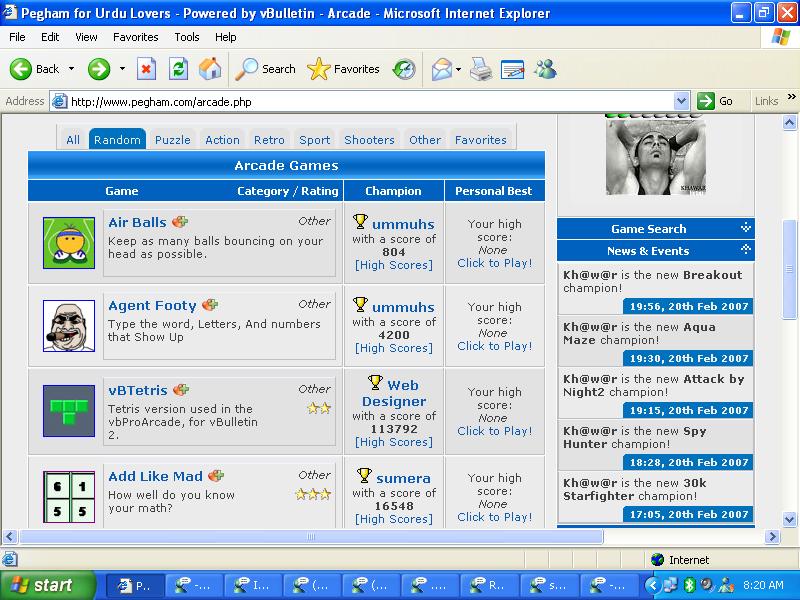Image resolution: width=800 pixels, height=600 pixels.
Task: Click the Bluetooth tray icon
Action: click(x=690, y=585)
